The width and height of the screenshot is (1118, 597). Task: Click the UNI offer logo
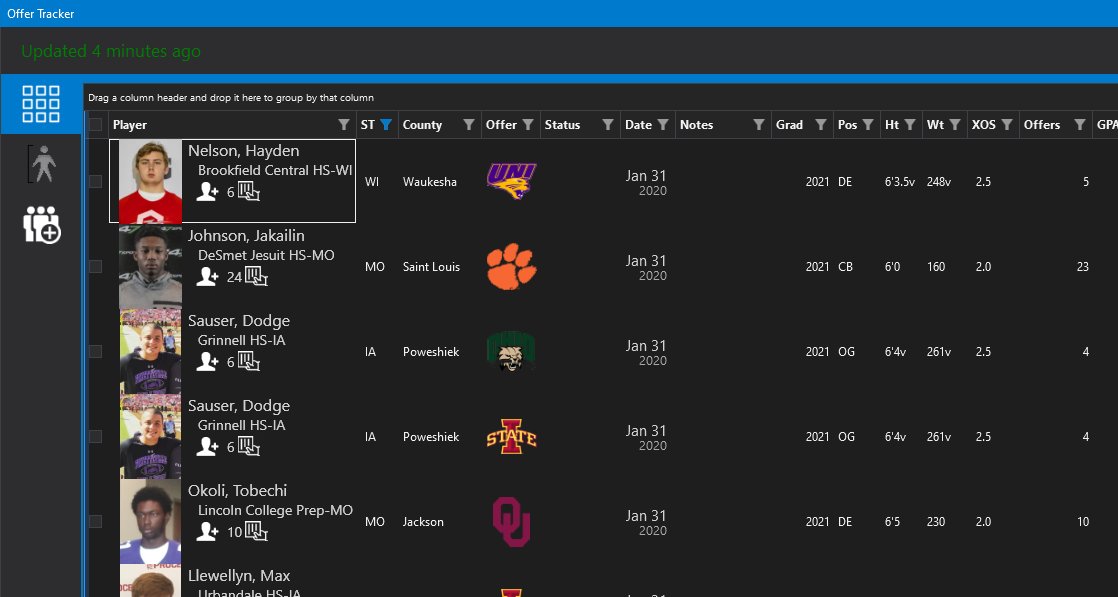pyautogui.click(x=511, y=181)
